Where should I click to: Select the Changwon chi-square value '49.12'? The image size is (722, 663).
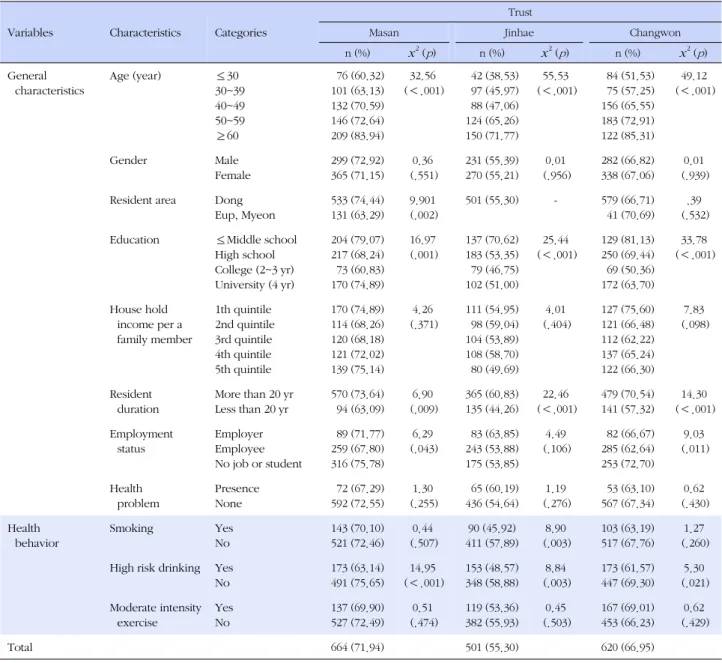coord(693,76)
